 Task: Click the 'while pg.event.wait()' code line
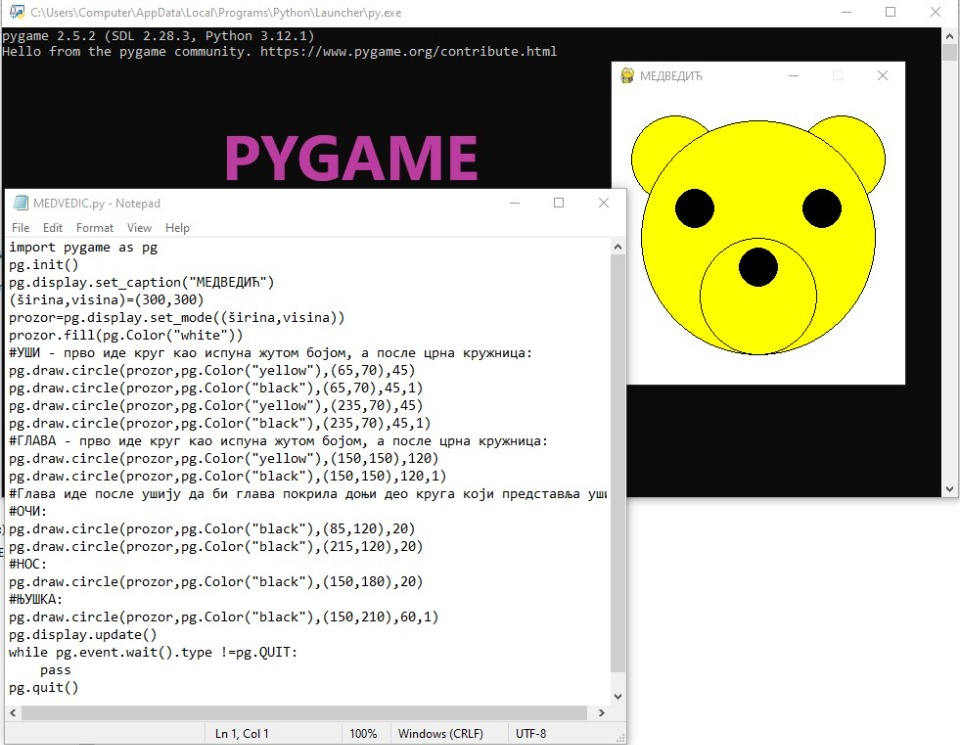tap(153, 653)
